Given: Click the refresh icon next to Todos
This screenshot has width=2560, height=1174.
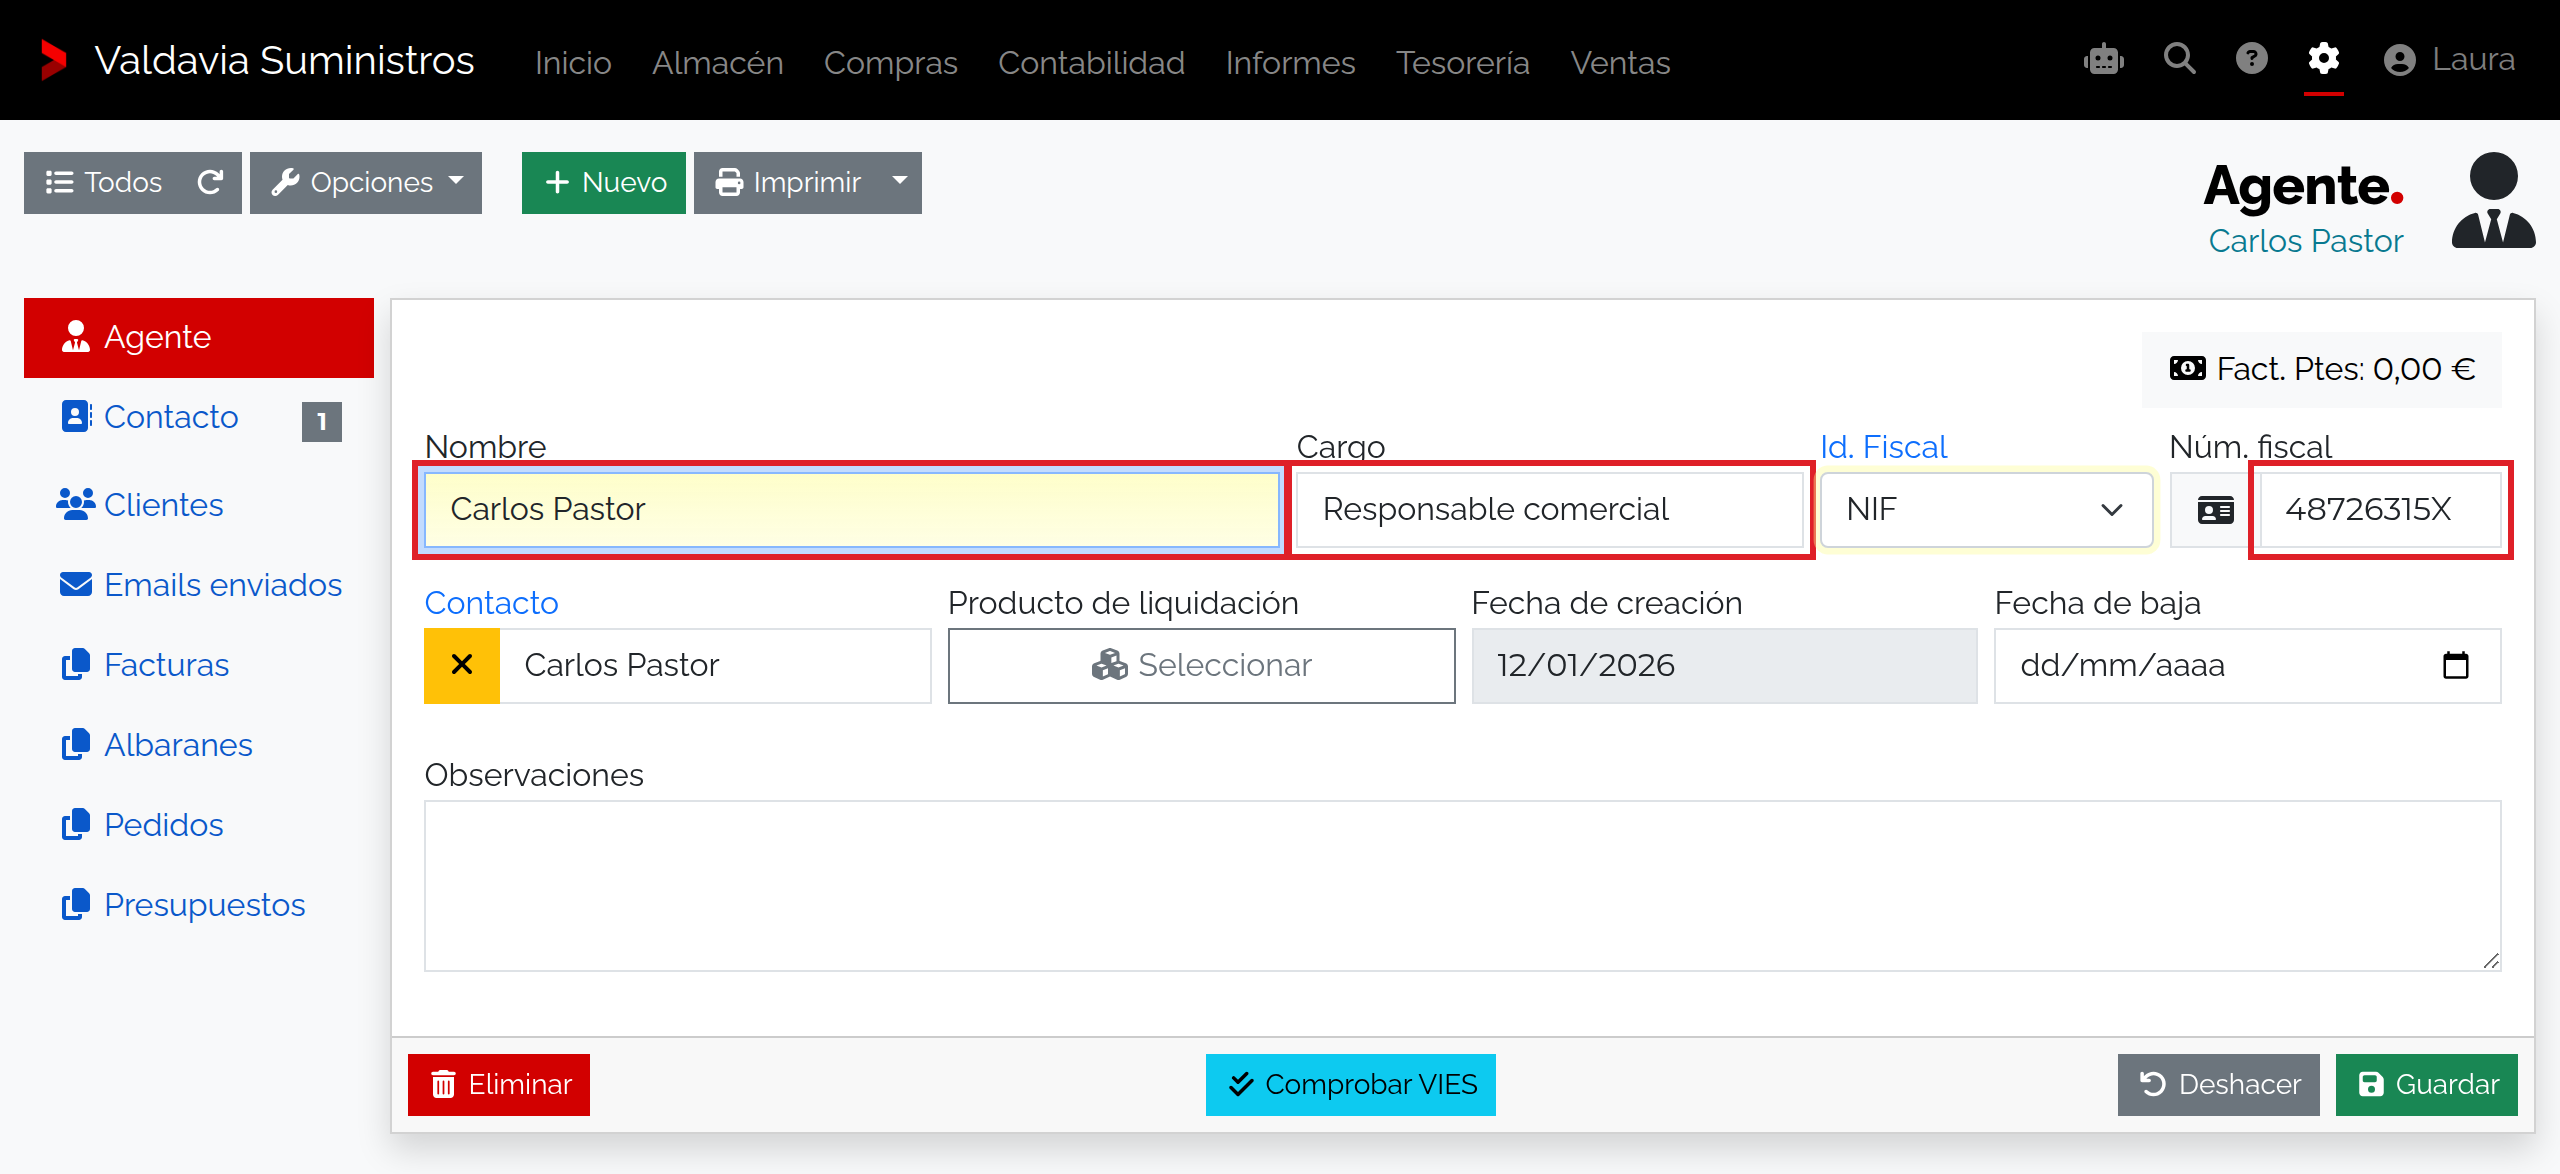Looking at the screenshot, I should tap(210, 182).
